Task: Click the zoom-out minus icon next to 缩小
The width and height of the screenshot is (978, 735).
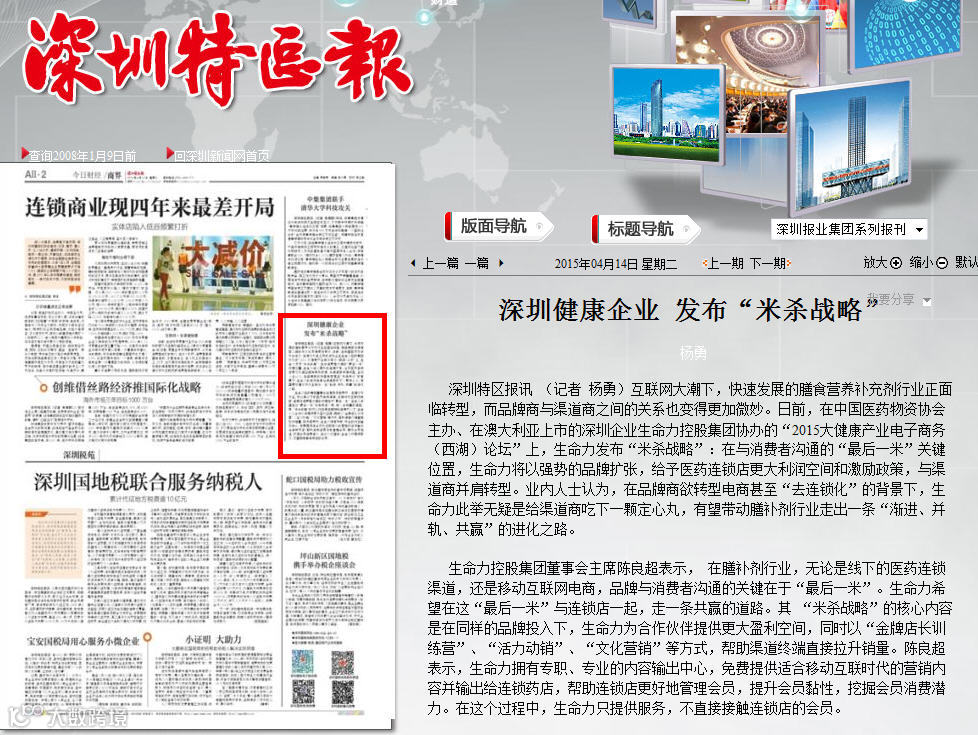Action: click(942, 263)
